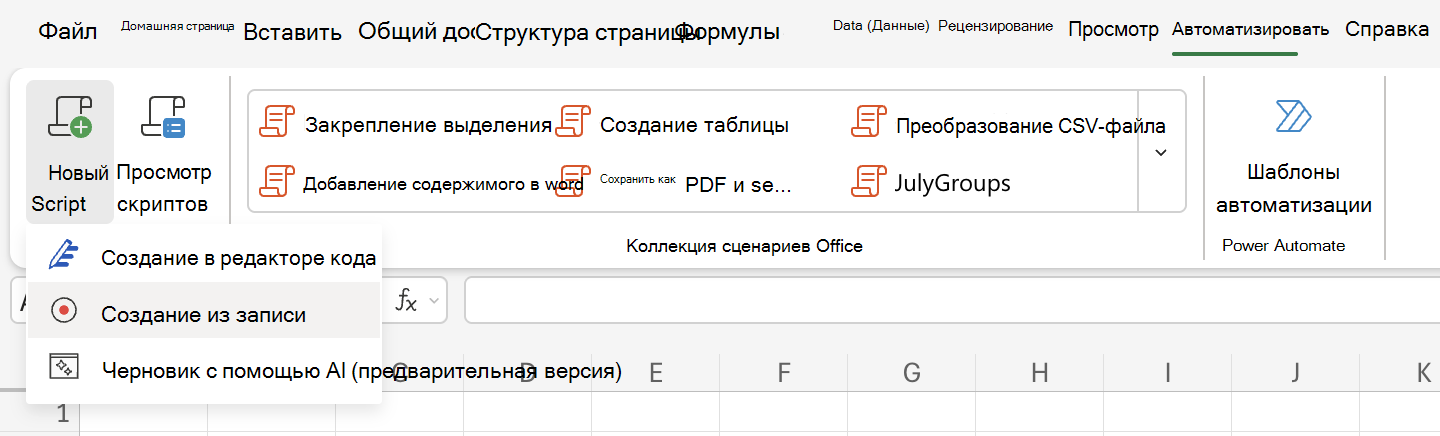The width and height of the screenshot is (1440, 436).
Task: Select Создание в редакторе кода option
Action: 204,258
